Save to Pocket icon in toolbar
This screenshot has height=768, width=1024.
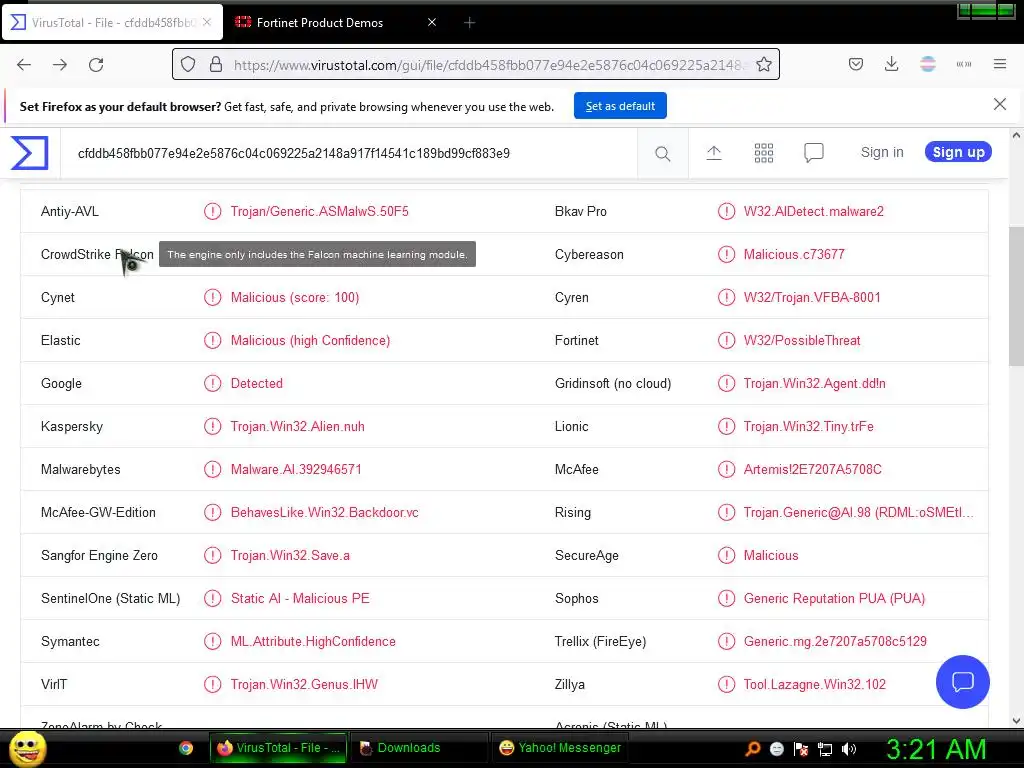click(x=856, y=64)
